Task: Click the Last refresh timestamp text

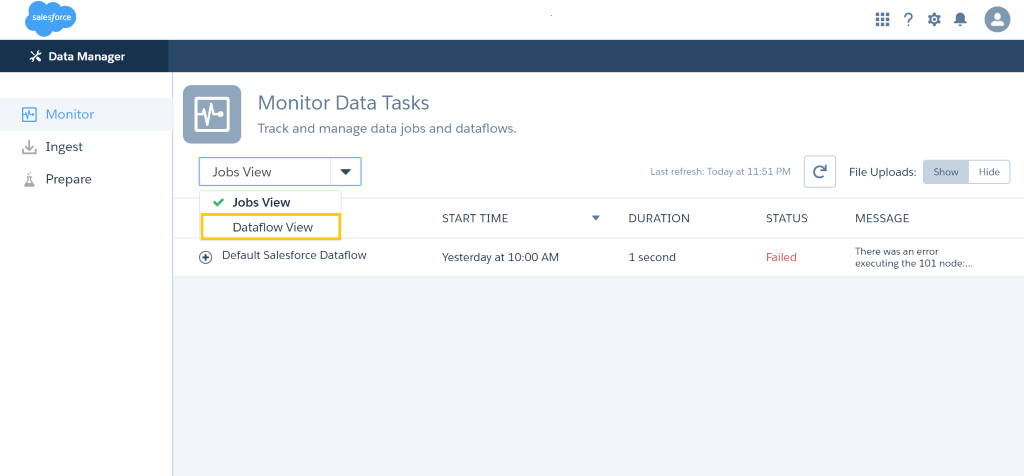Action: [720, 172]
